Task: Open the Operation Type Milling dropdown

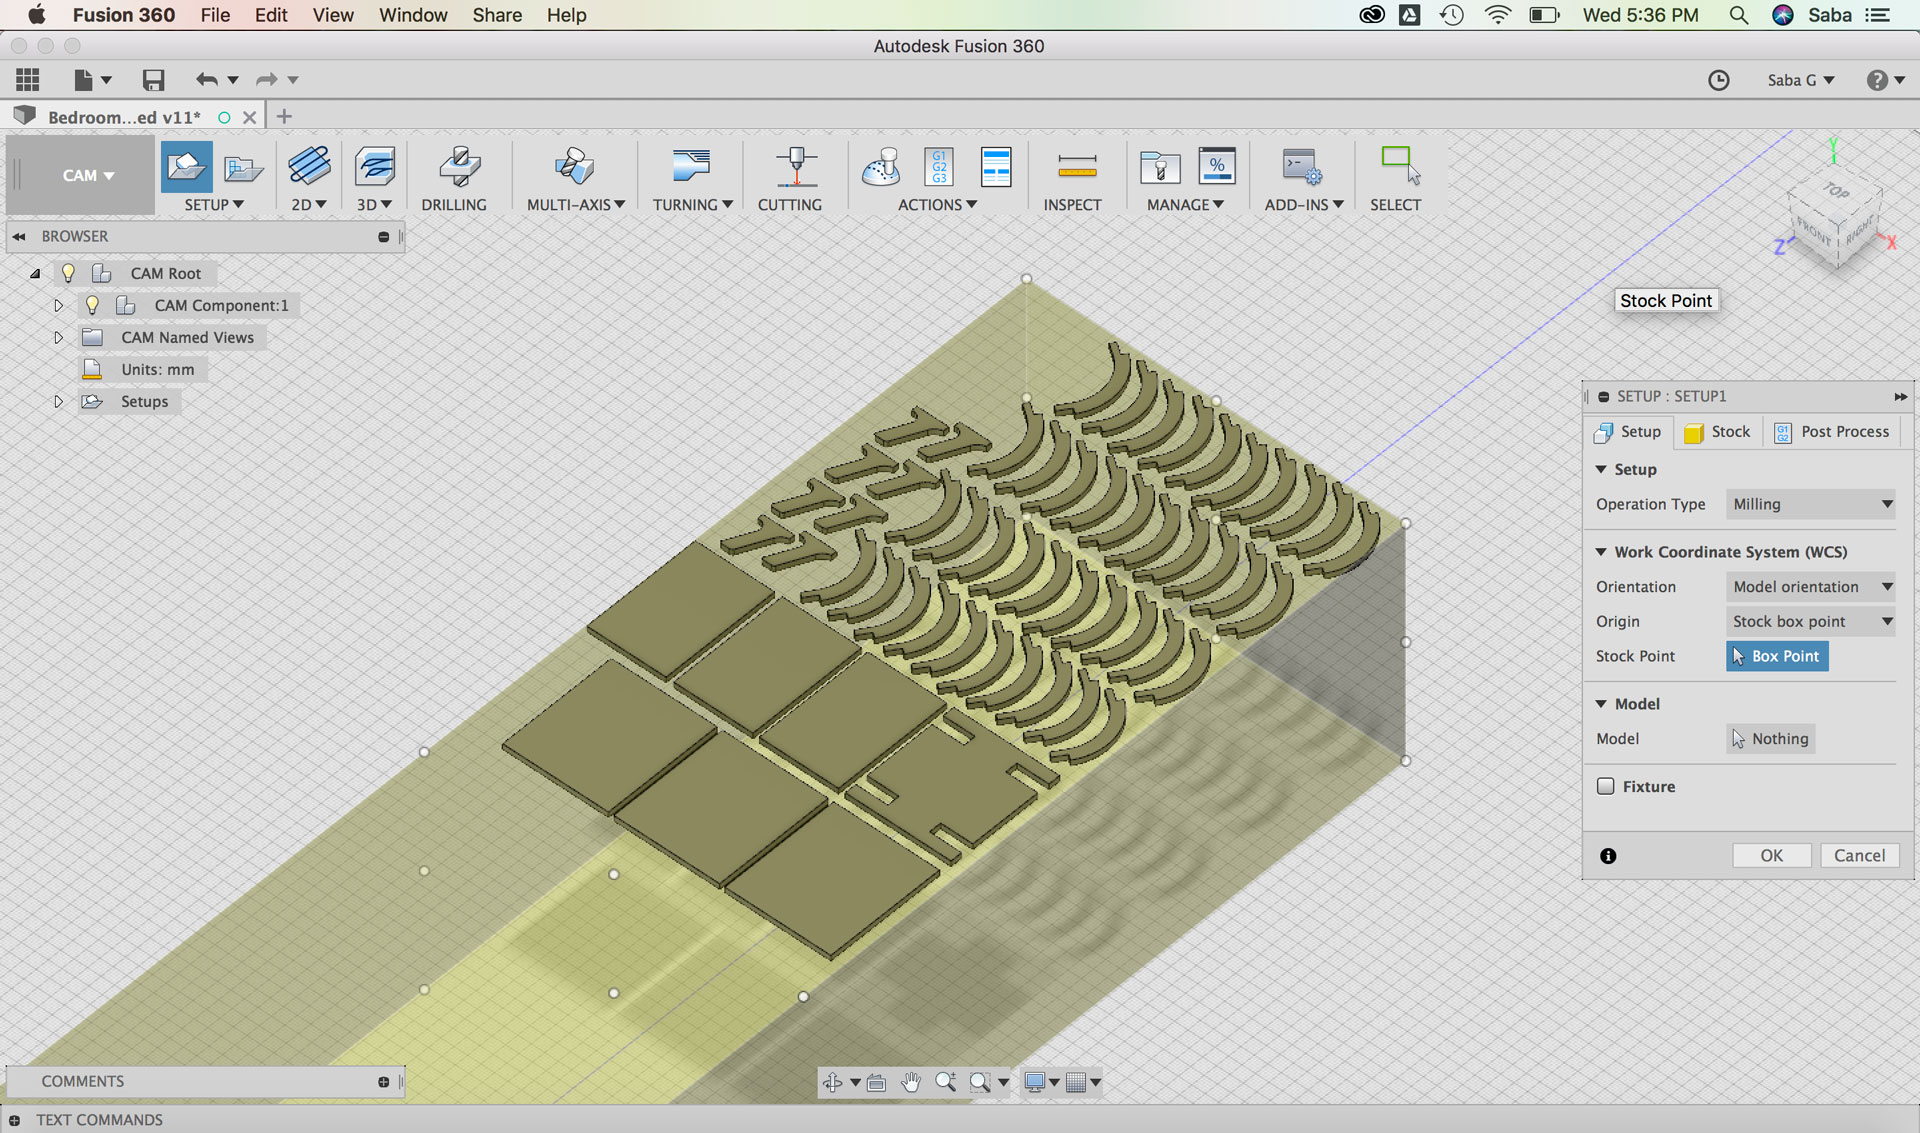Action: pos(1811,504)
